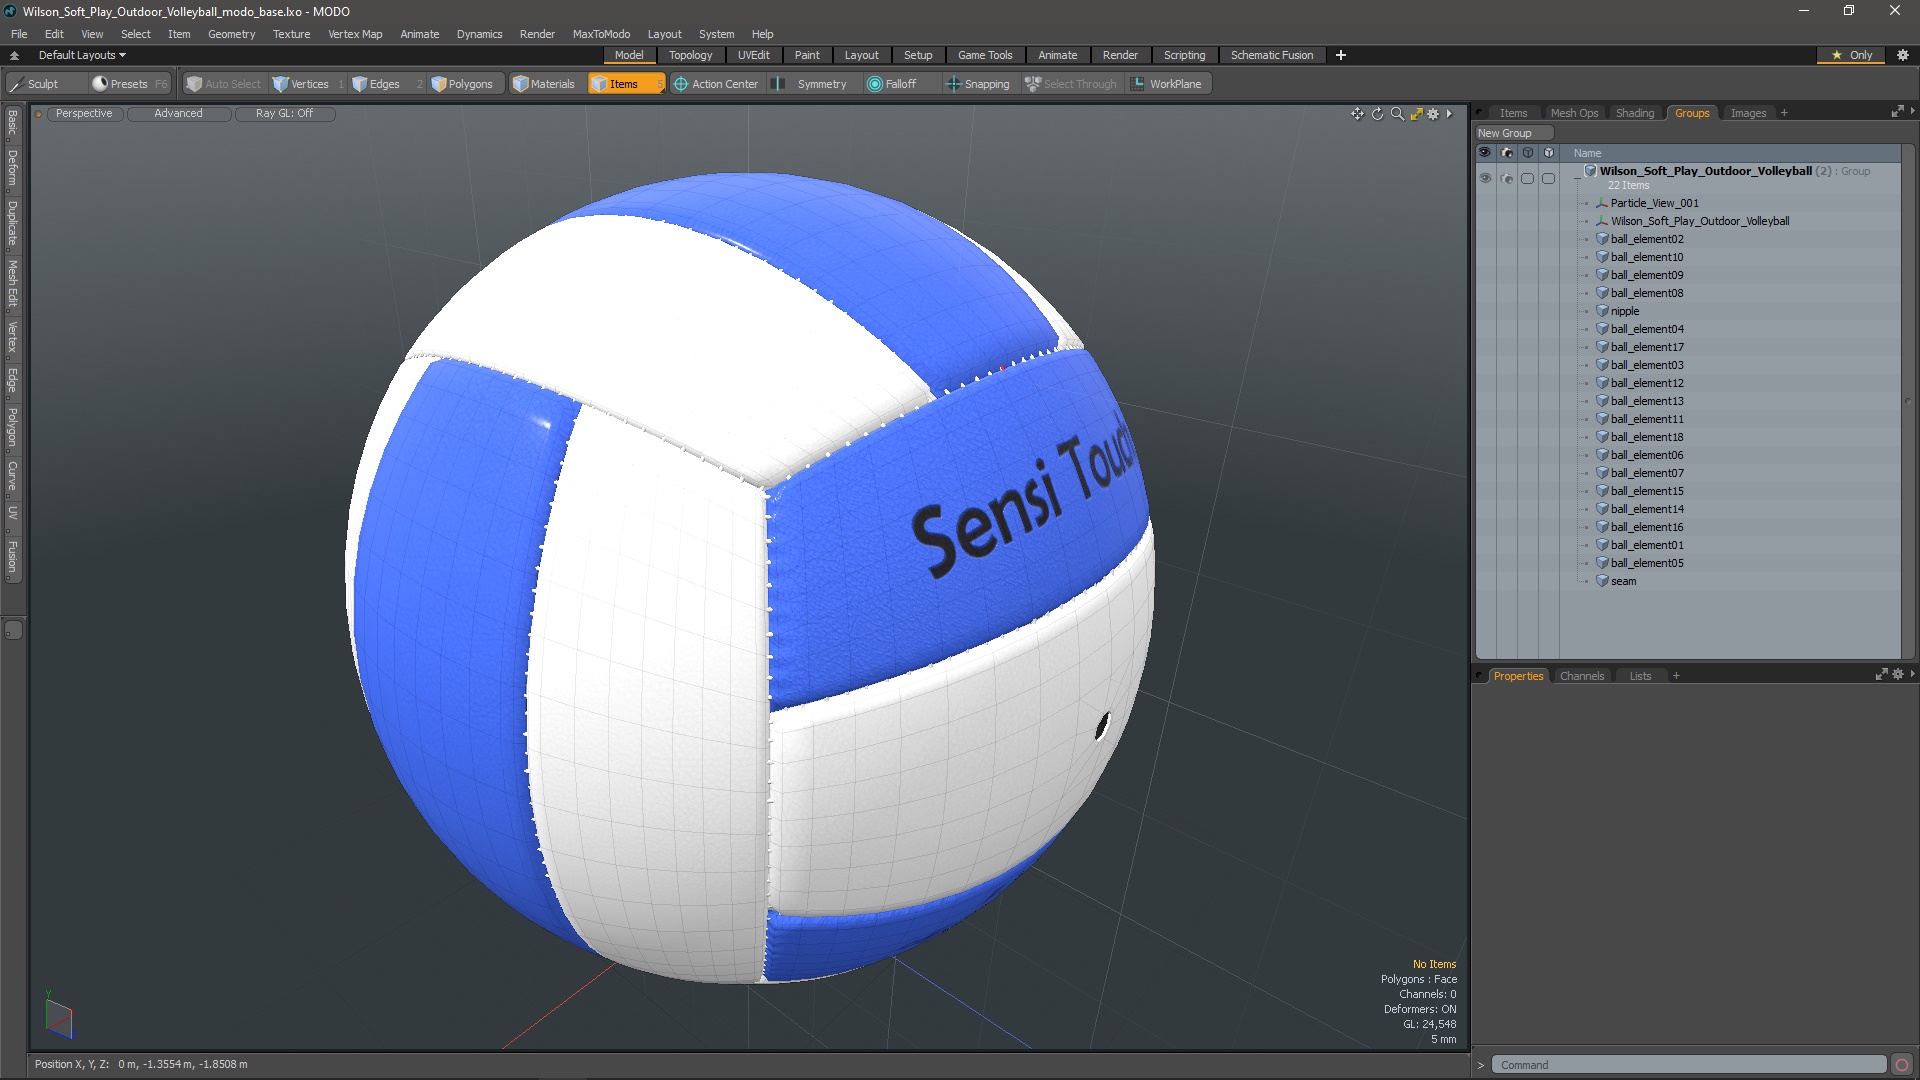Switch to the Shading panel tab
This screenshot has height=1080, width=1920.
[x=1635, y=113]
